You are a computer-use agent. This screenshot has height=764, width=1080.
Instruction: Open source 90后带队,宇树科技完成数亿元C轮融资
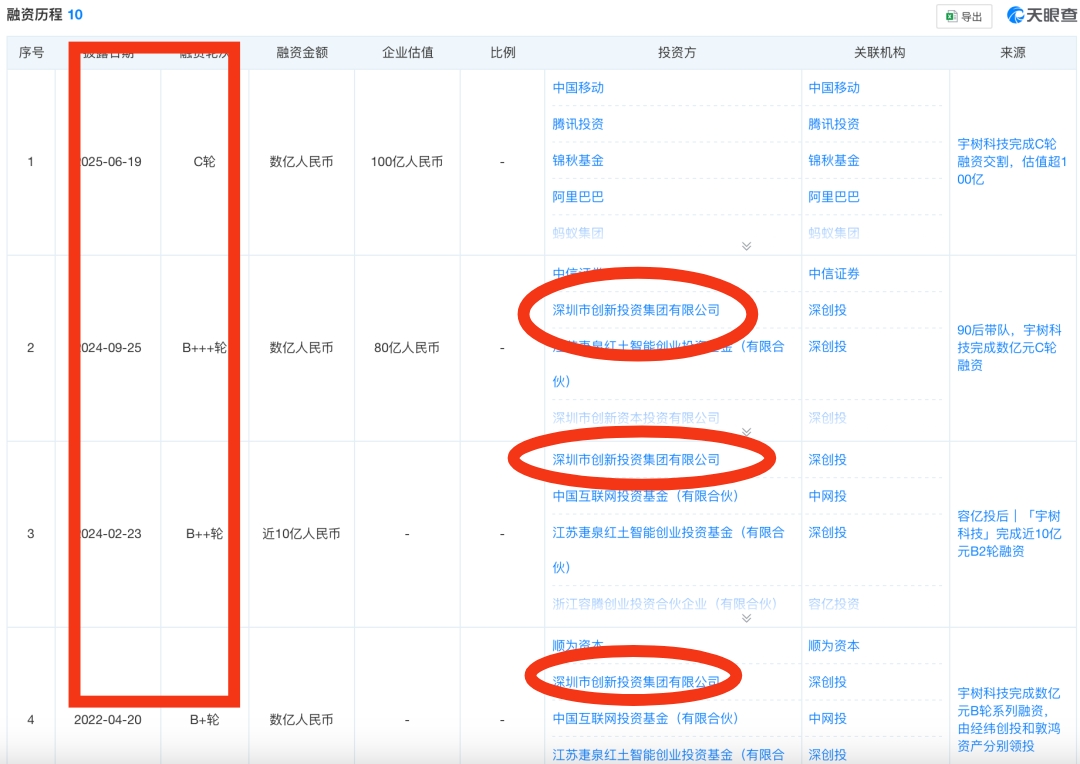pyautogui.click(x=1009, y=348)
